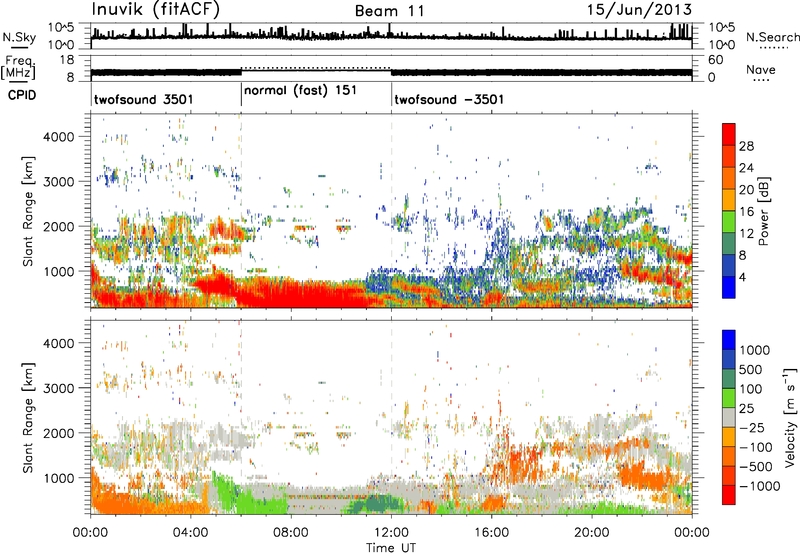Click '4000' on the power panel range axis
This screenshot has width=800, height=554.
[58, 137]
